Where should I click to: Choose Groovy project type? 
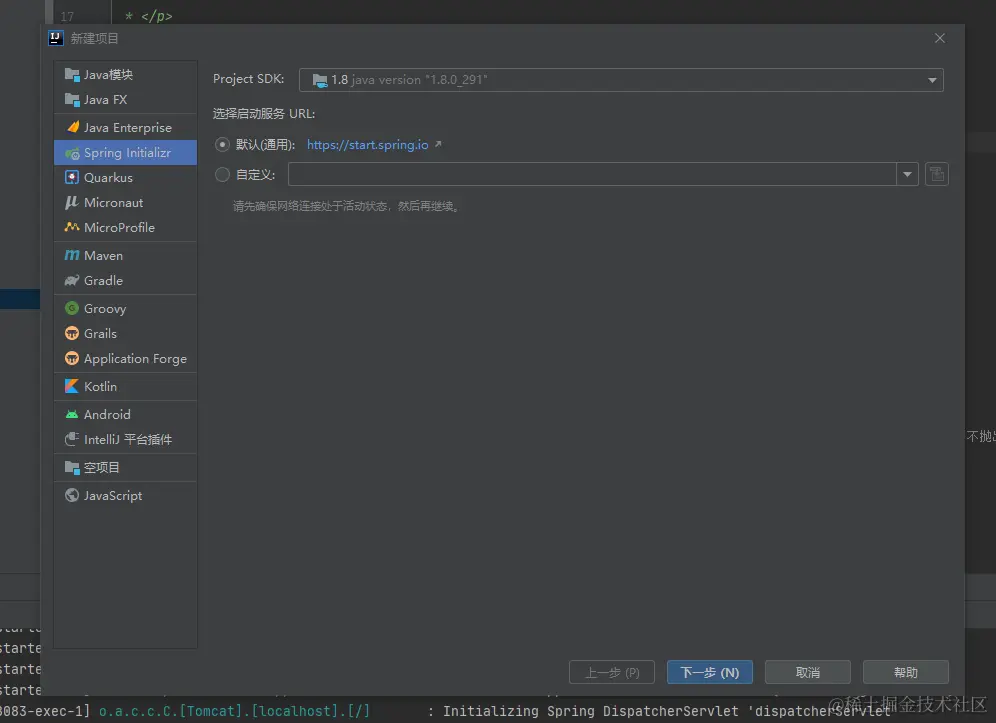[x=125, y=308]
